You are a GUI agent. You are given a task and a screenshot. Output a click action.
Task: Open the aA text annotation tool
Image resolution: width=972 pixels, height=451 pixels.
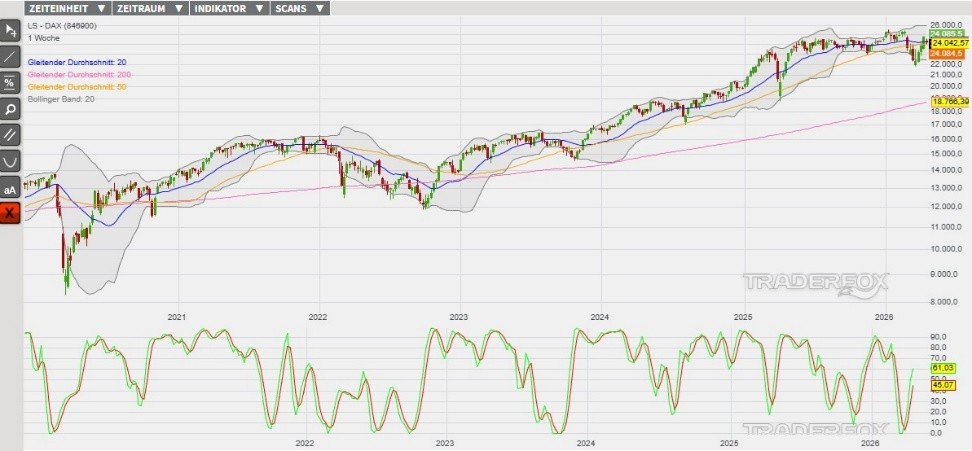click(x=10, y=187)
